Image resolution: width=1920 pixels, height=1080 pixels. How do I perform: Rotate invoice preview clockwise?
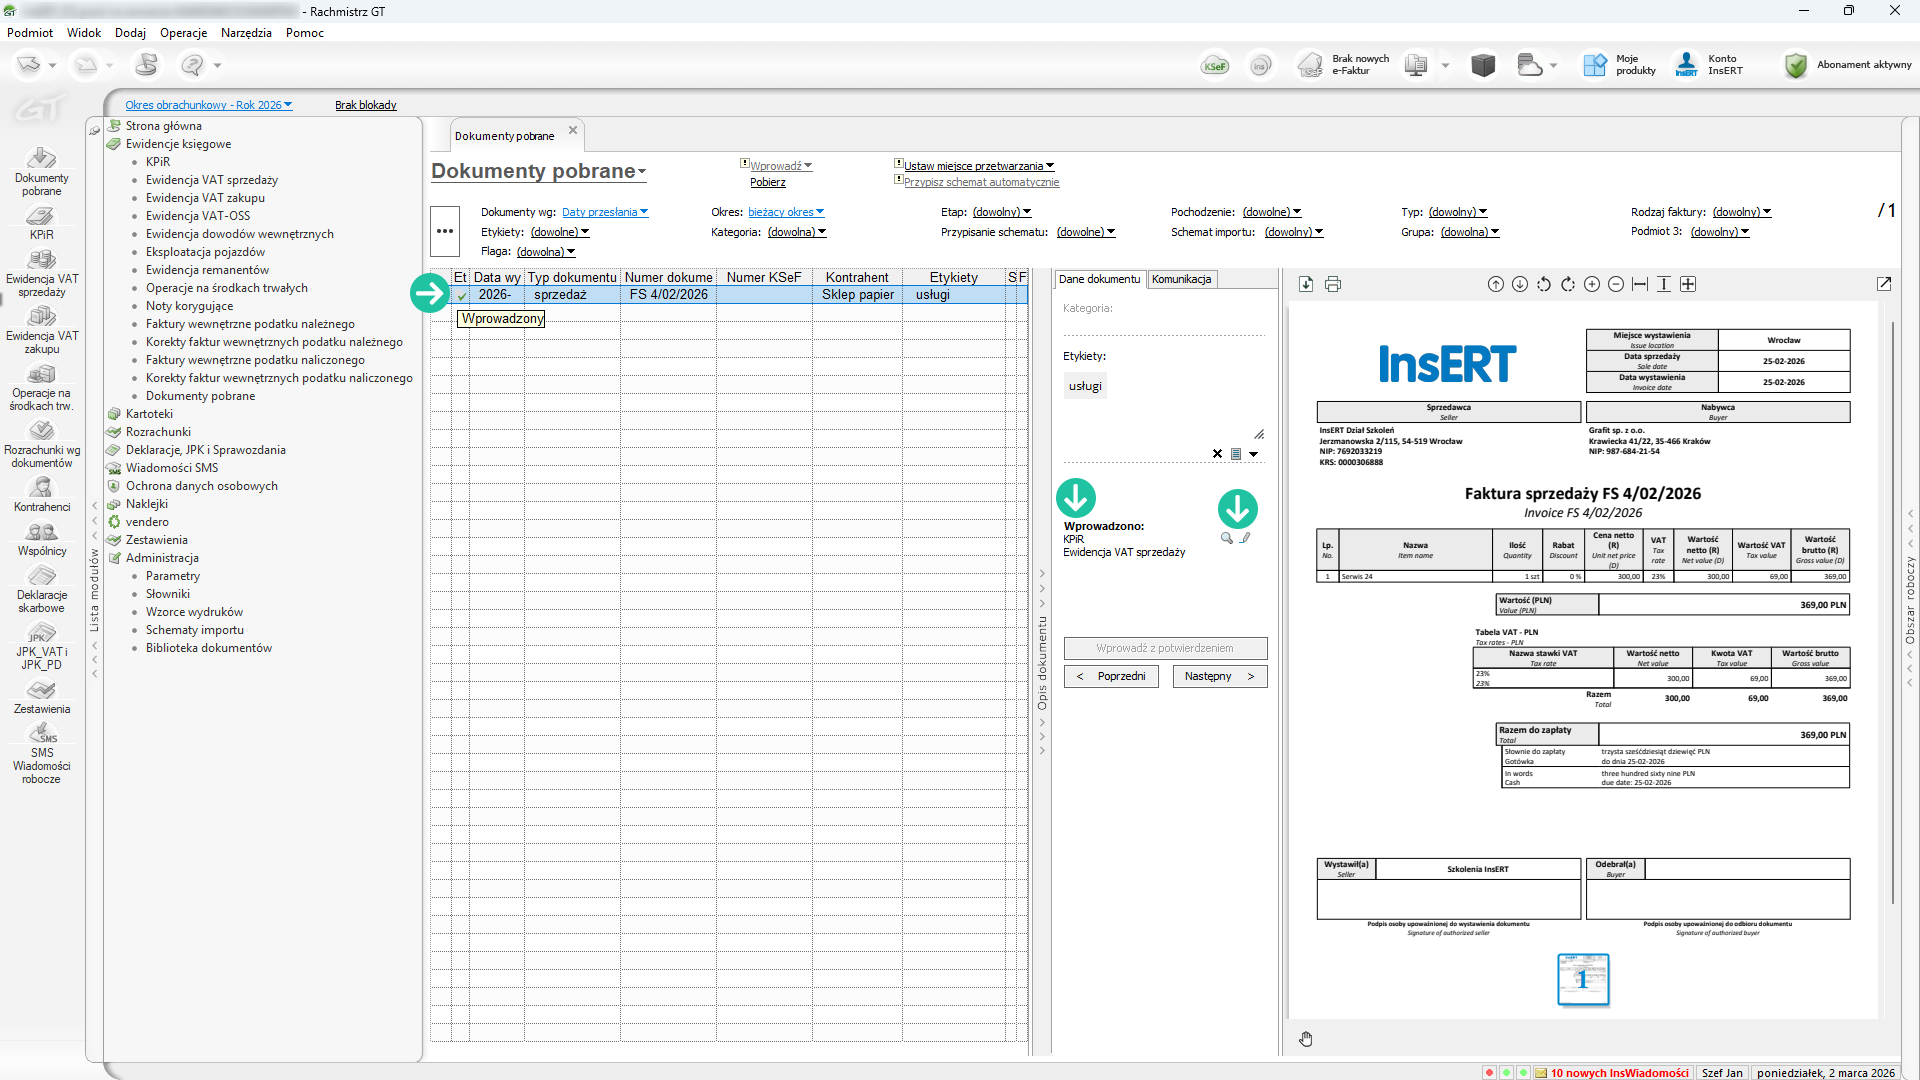coord(1568,285)
